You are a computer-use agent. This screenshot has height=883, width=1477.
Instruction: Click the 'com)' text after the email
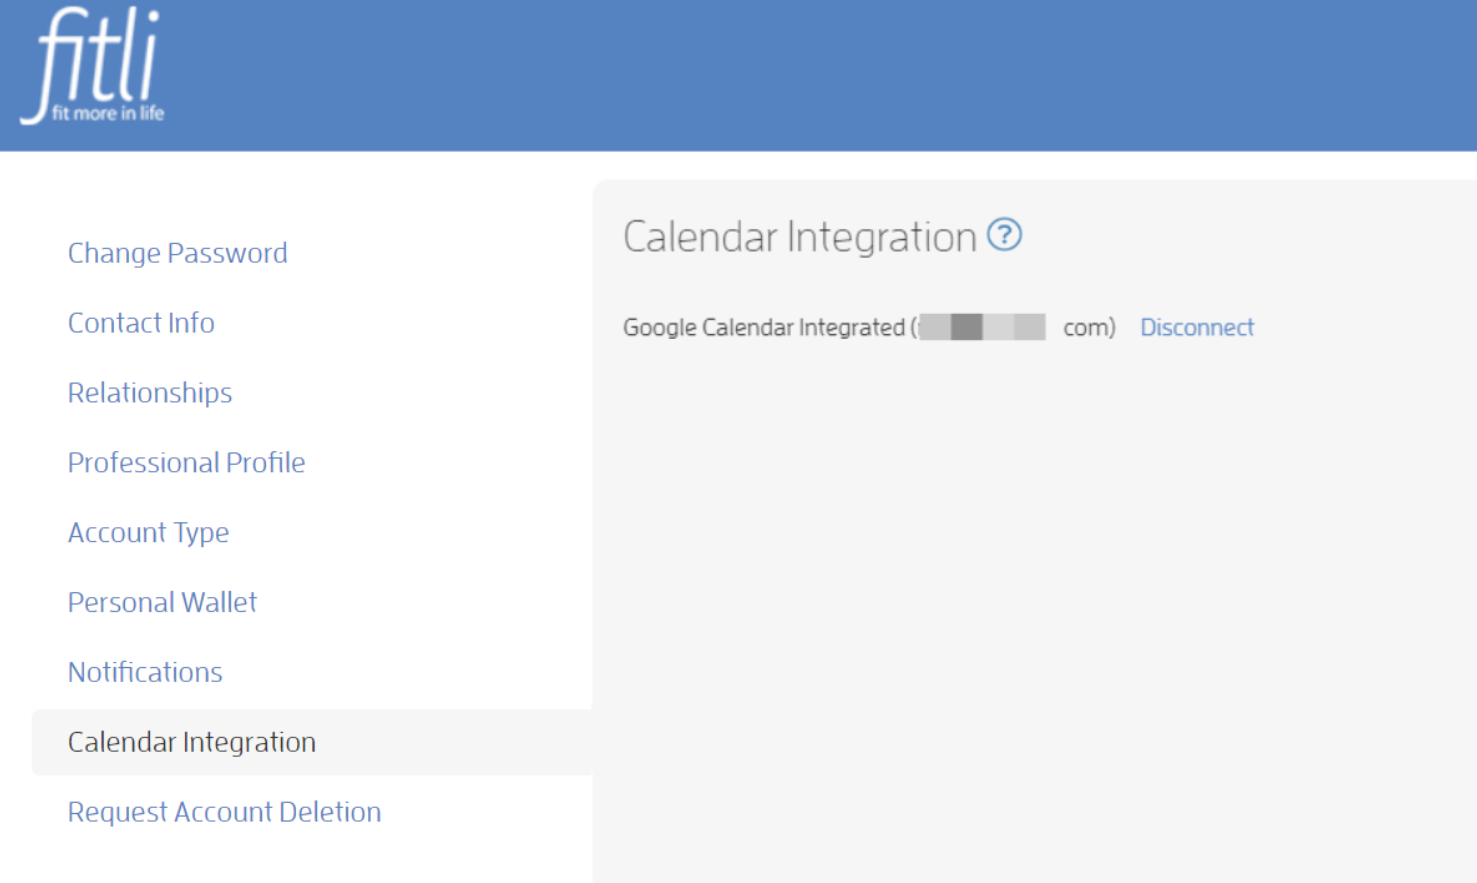[1089, 327]
